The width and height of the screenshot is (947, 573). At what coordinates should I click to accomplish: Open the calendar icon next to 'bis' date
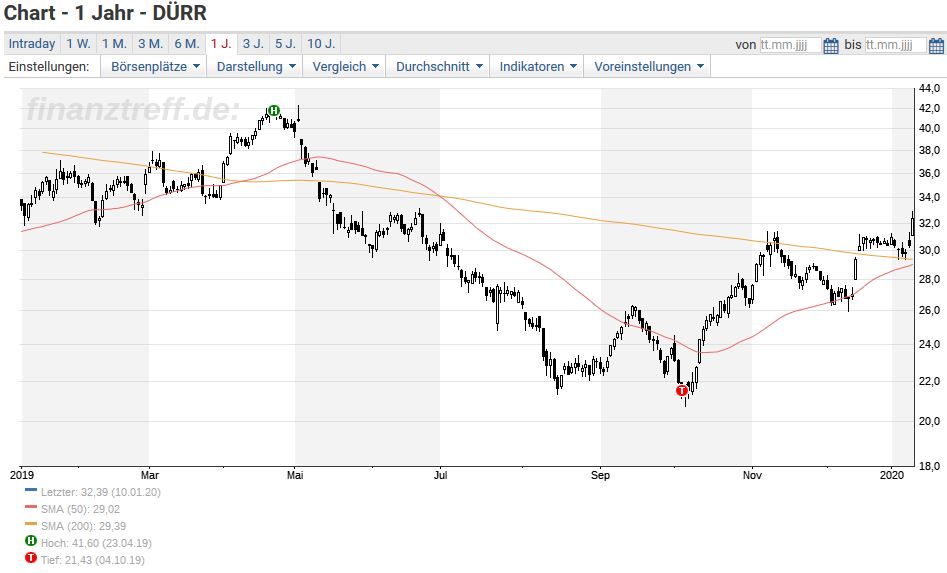click(936, 45)
